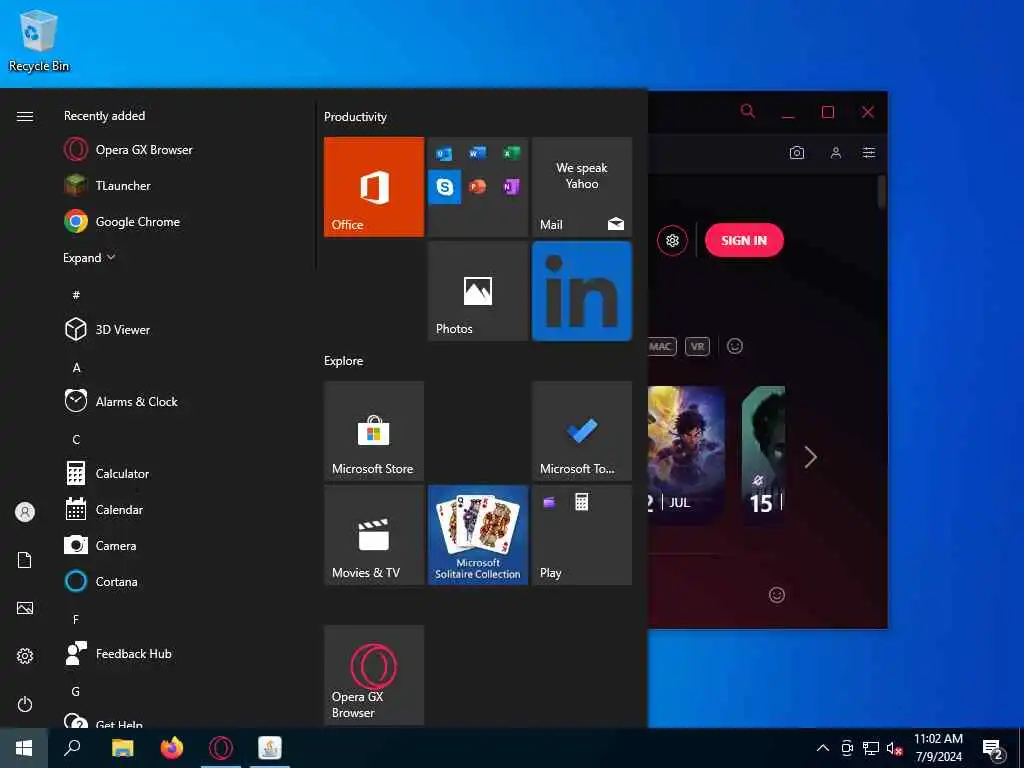
Task: Open the Microsoft Store tile
Action: pos(374,431)
